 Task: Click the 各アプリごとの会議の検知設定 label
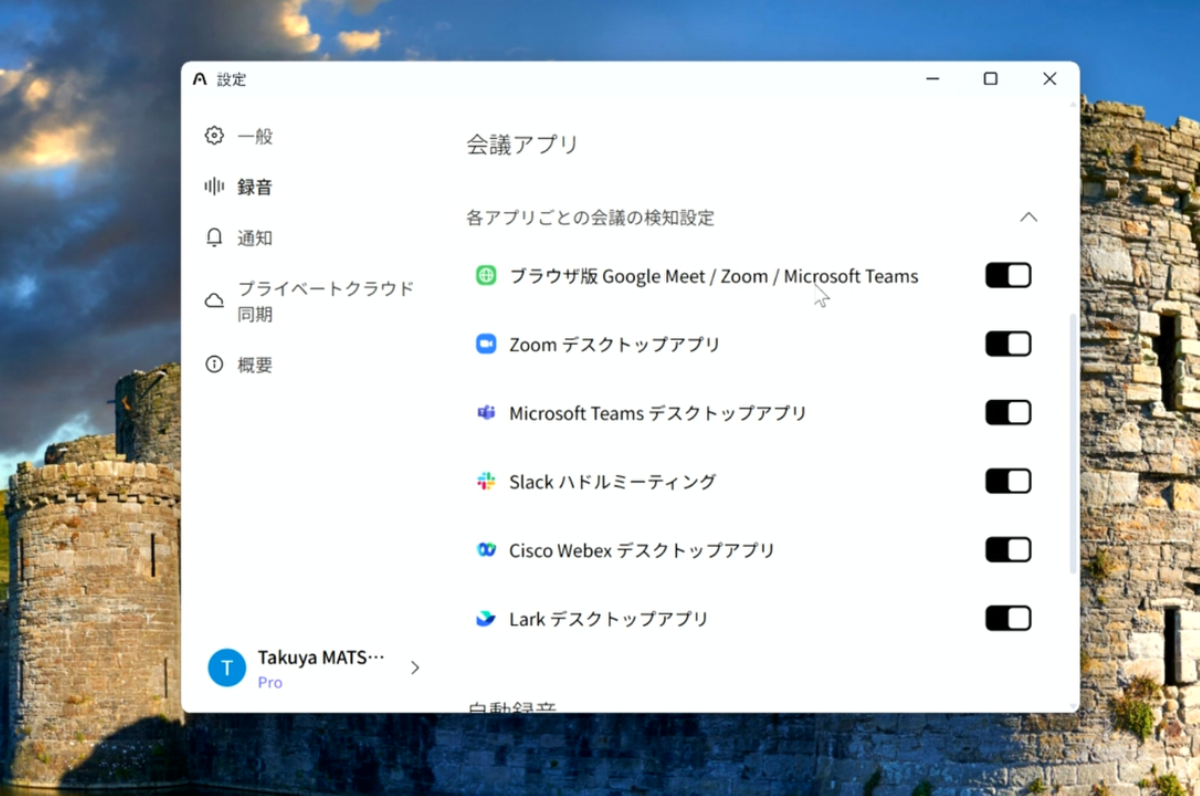pos(590,217)
